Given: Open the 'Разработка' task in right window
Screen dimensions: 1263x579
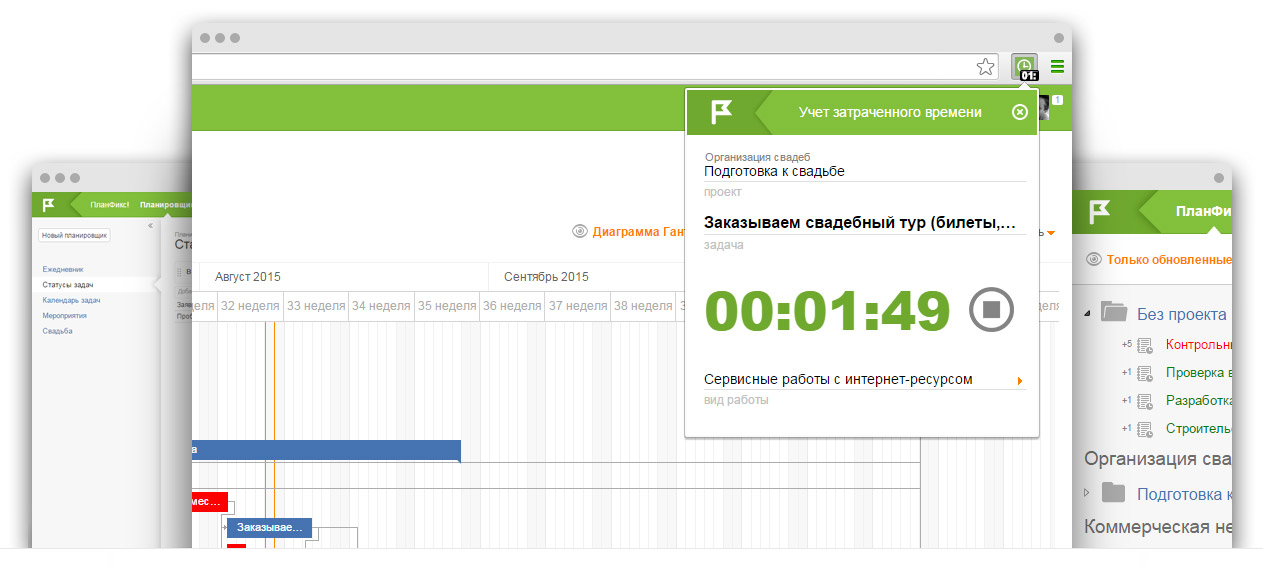Looking at the screenshot, I should [1199, 401].
